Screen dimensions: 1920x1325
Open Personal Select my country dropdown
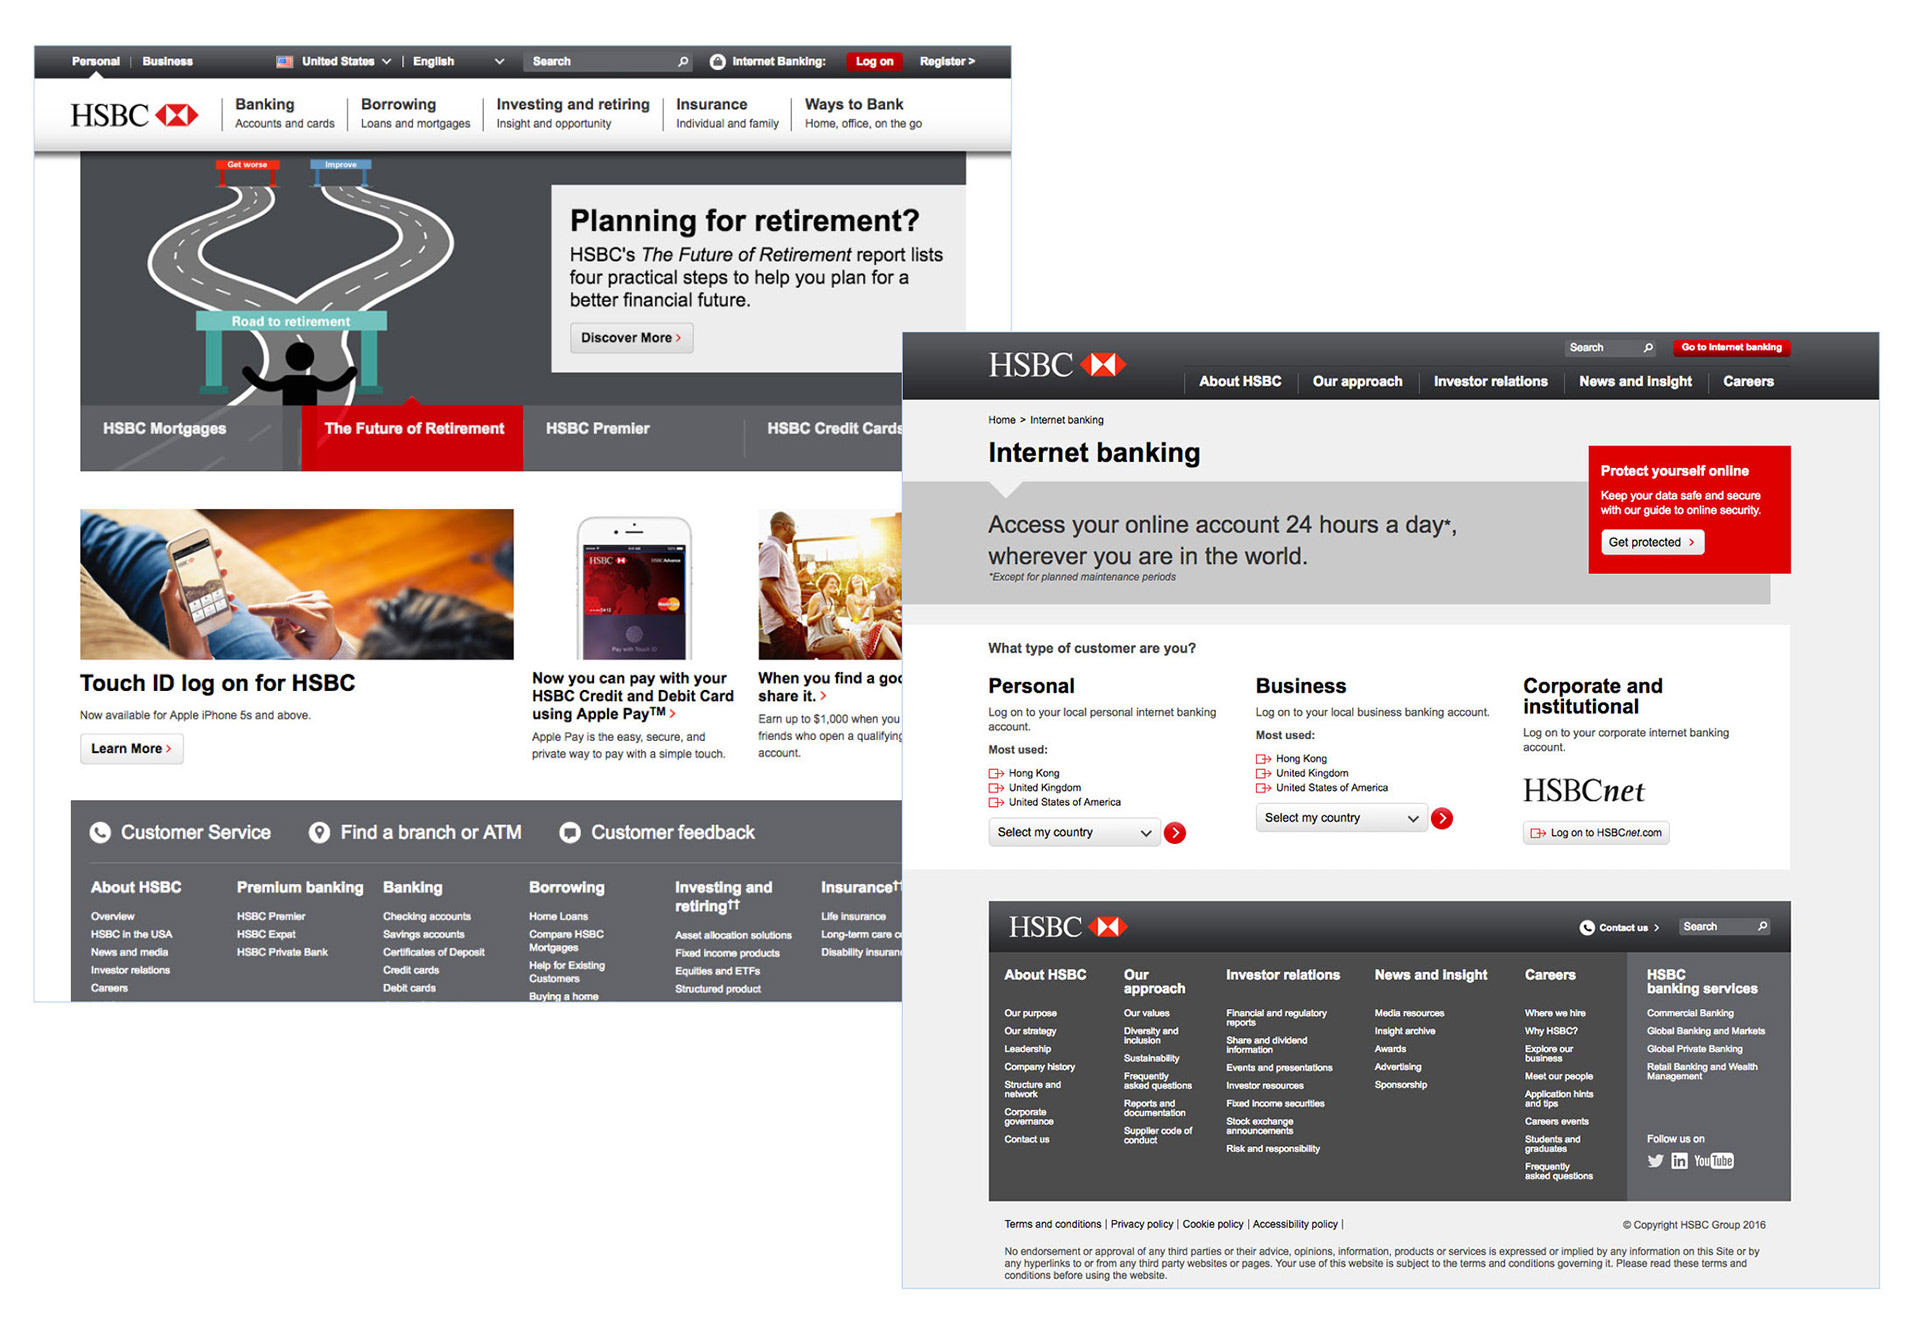[x=1074, y=832]
